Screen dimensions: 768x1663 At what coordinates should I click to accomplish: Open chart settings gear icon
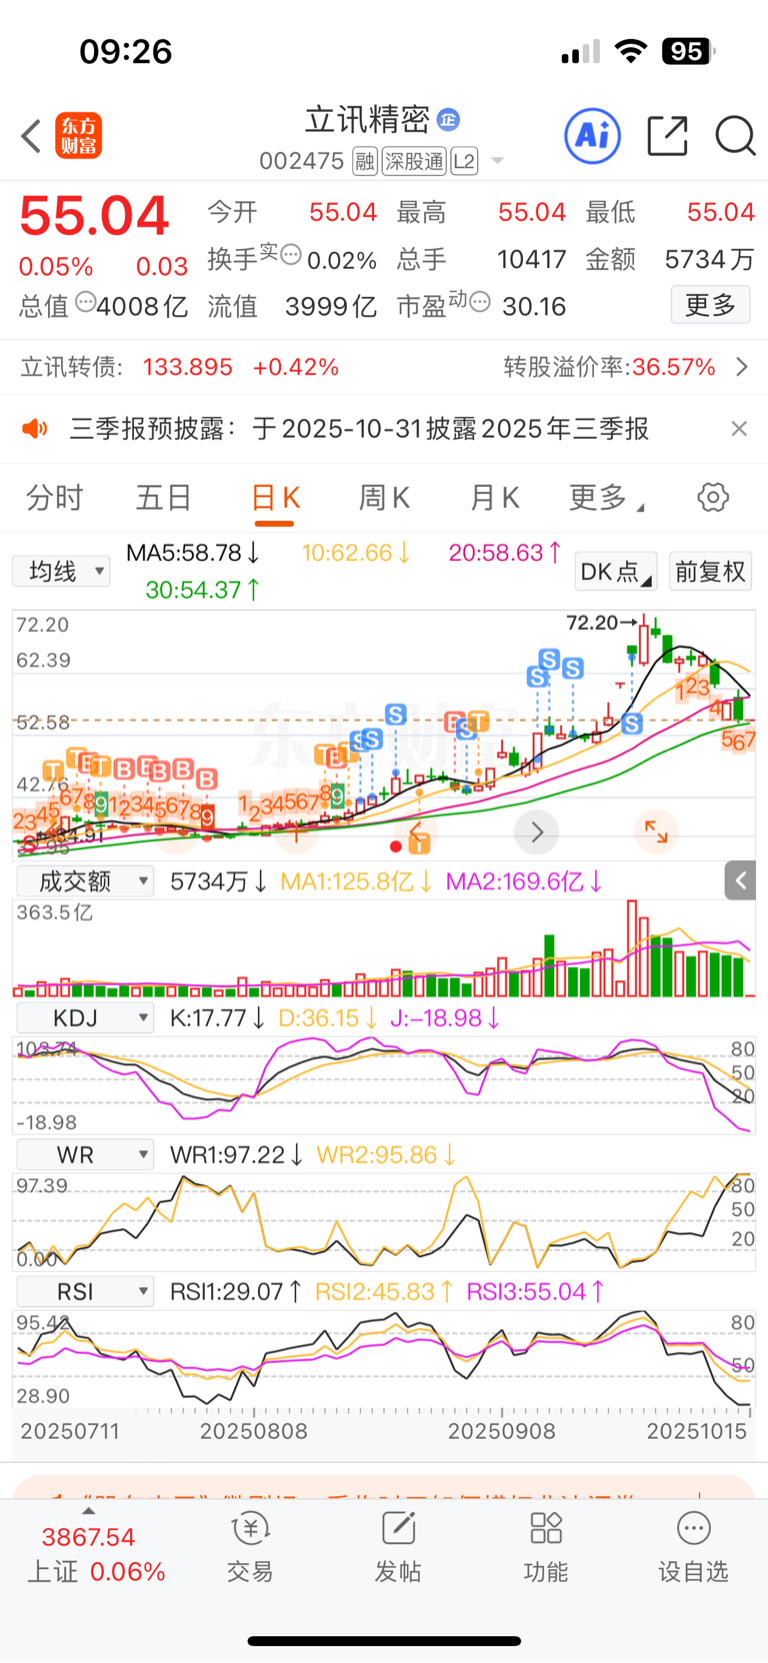tap(713, 497)
